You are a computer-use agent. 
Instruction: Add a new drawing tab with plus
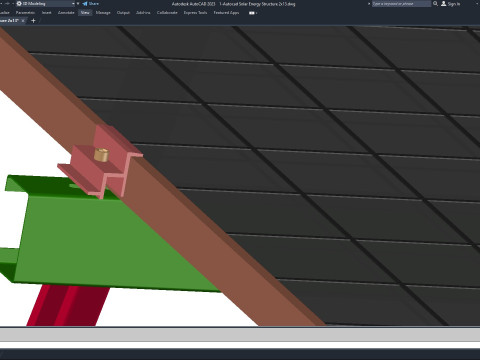point(33,21)
